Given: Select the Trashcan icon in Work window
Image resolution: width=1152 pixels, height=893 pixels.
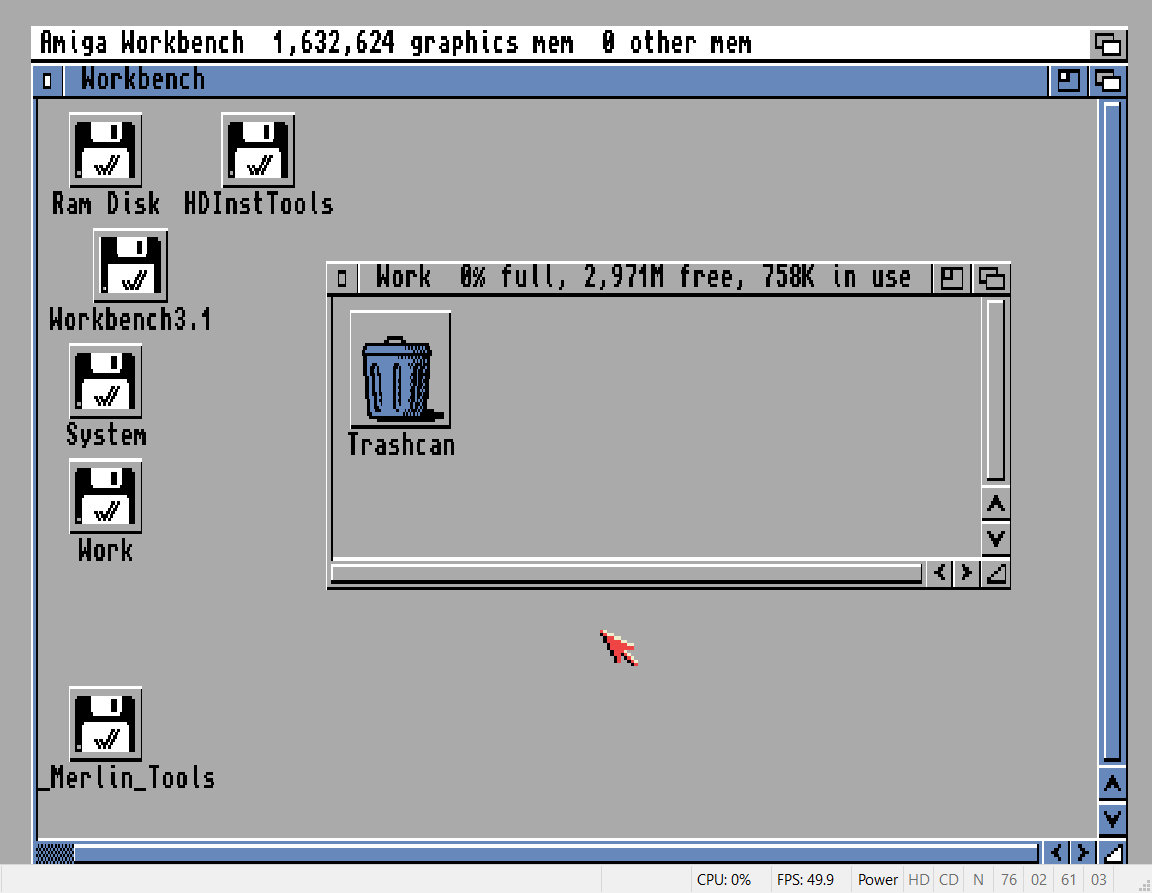Looking at the screenshot, I should click(400, 369).
